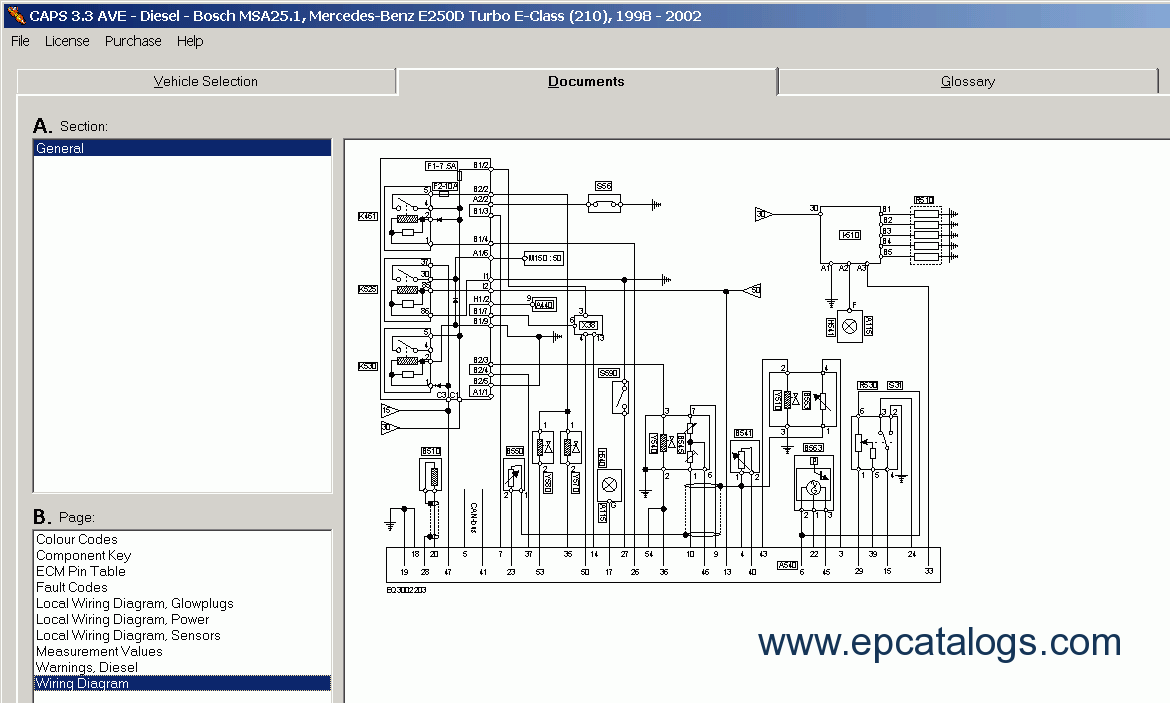Select General in the Section list
This screenshot has width=1170, height=703.
(x=183, y=148)
